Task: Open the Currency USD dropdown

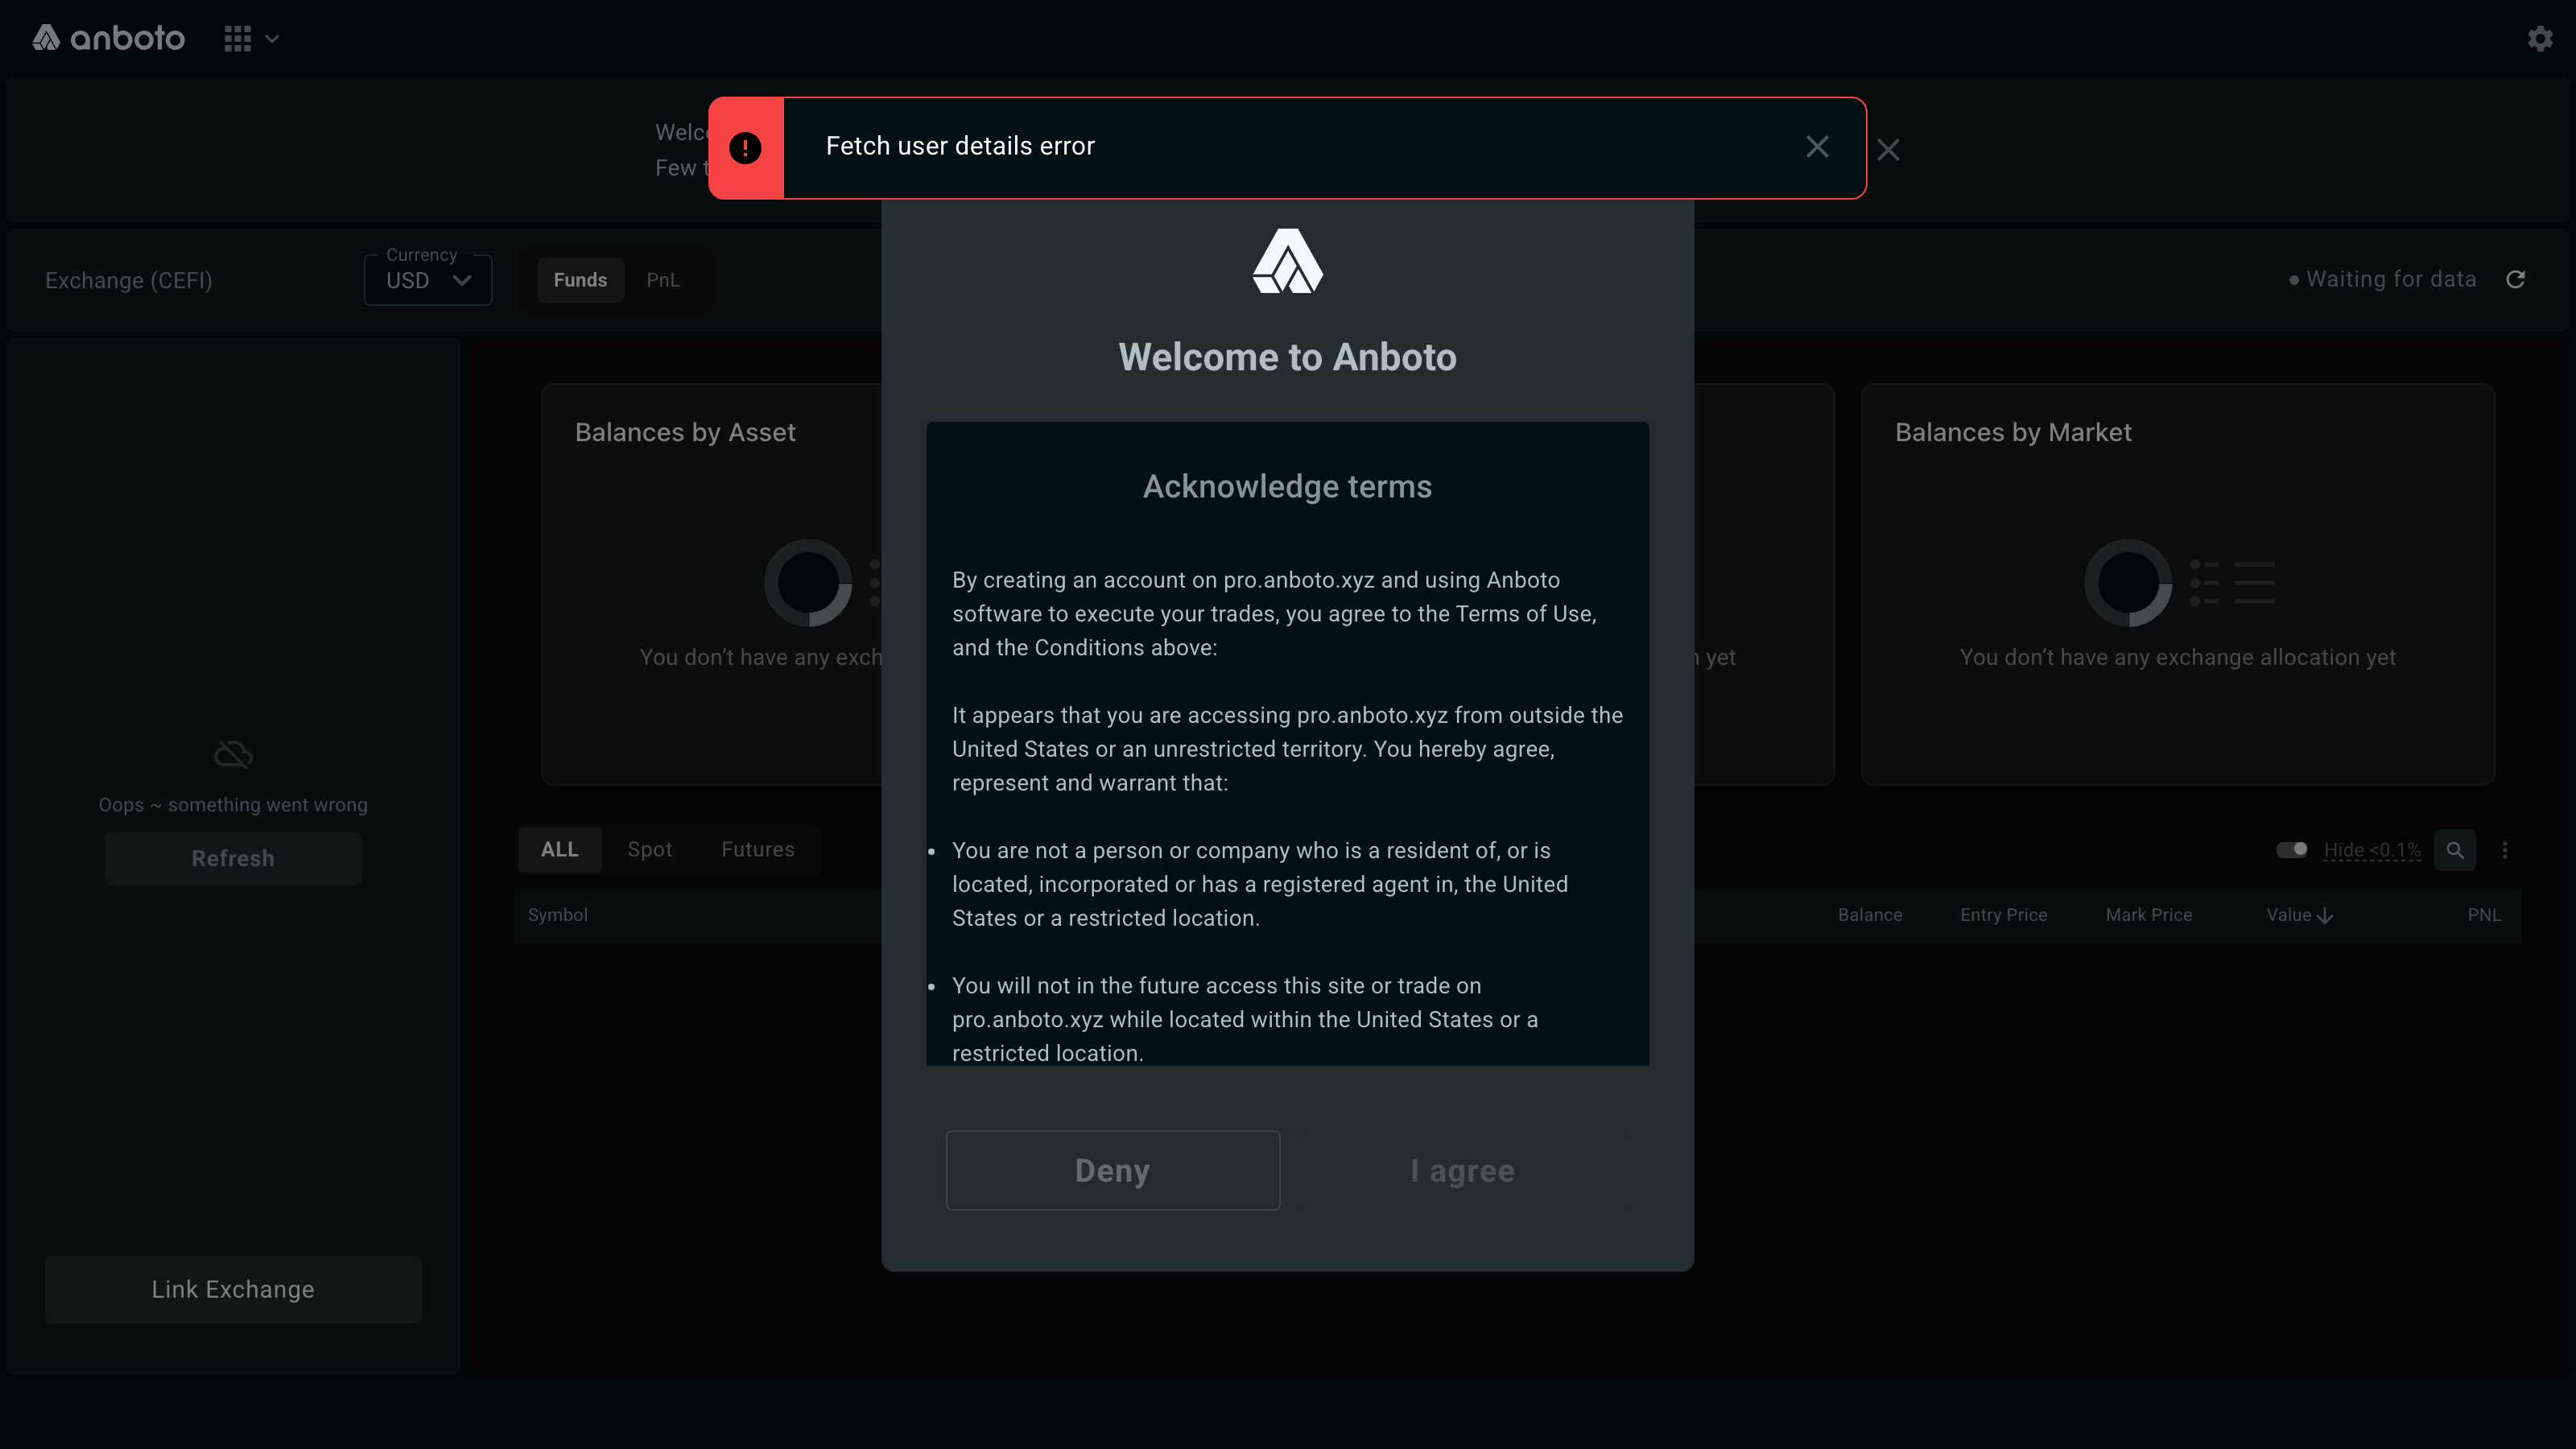Action: click(428, 280)
